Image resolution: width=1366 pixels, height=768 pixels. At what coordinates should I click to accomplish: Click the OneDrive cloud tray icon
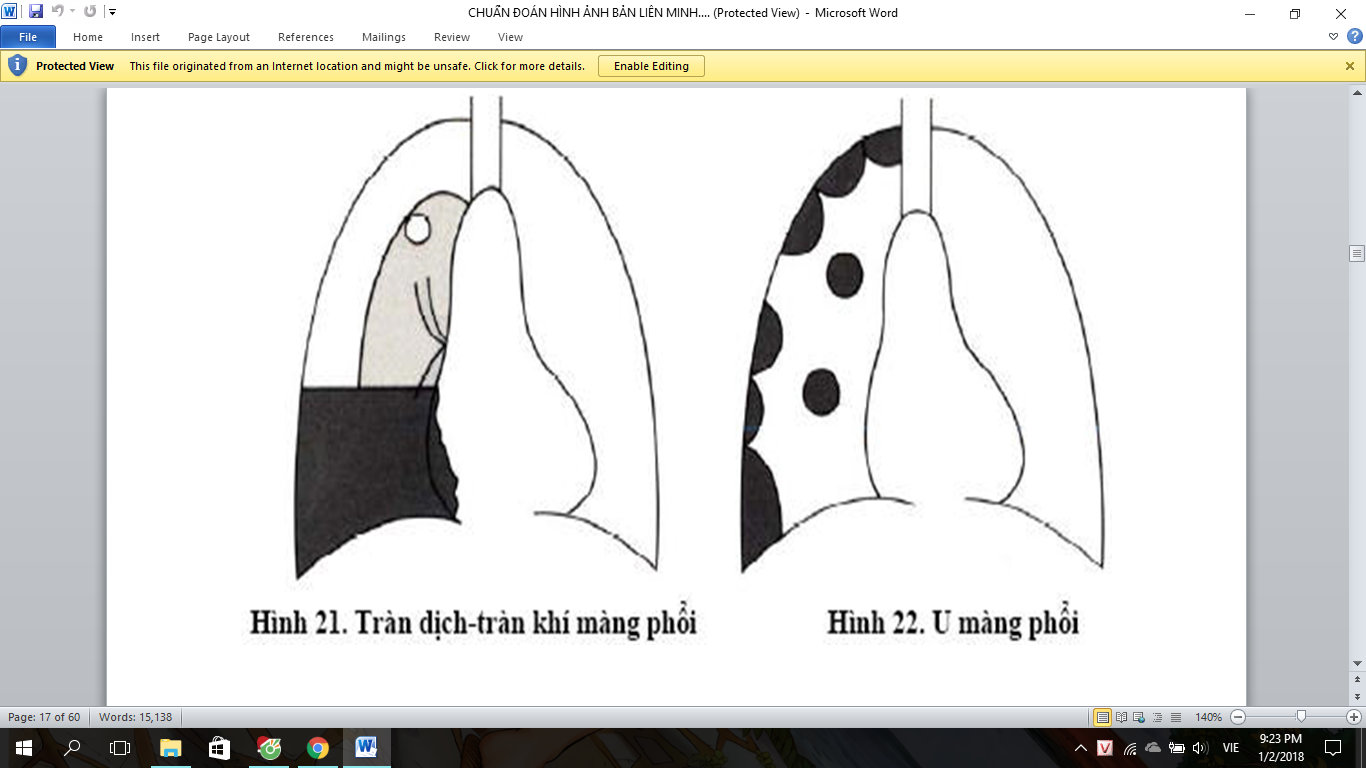[x=1153, y=748]
